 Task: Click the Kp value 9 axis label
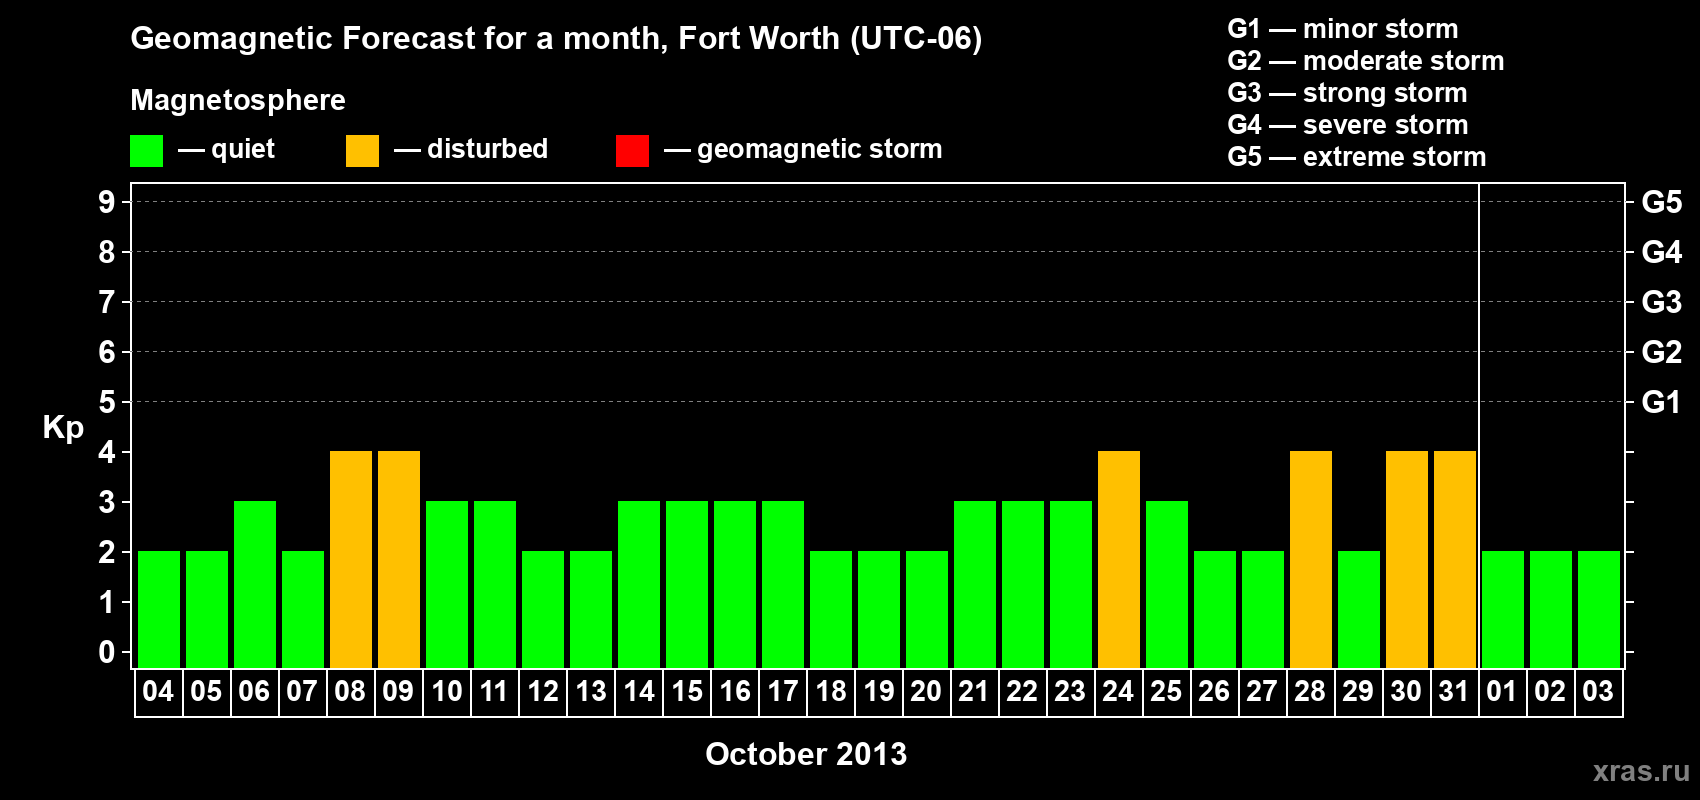107,202
